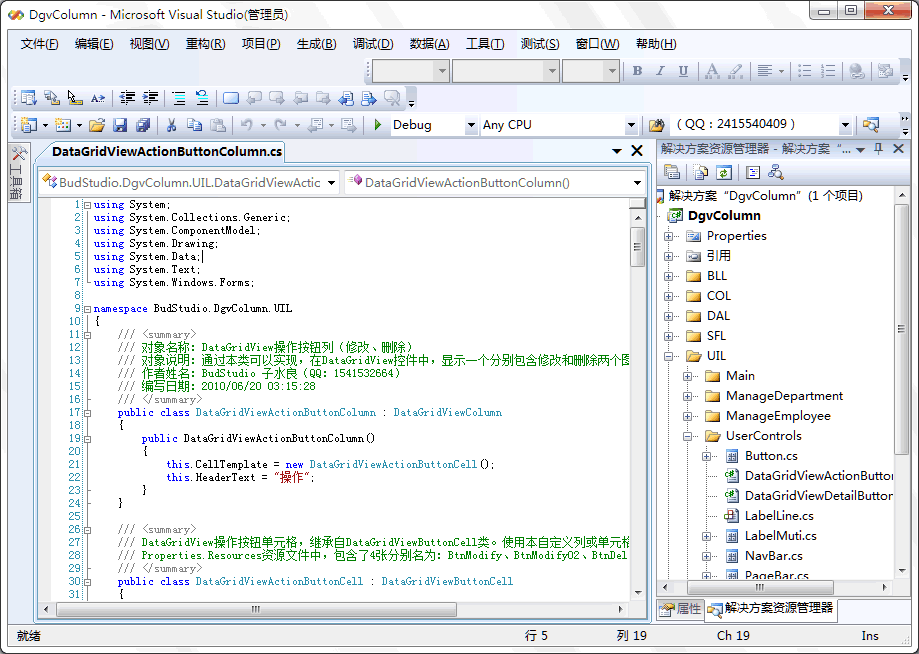Click the Increase Line Indent icon
The image size is (919, 654).
(151, 98)
